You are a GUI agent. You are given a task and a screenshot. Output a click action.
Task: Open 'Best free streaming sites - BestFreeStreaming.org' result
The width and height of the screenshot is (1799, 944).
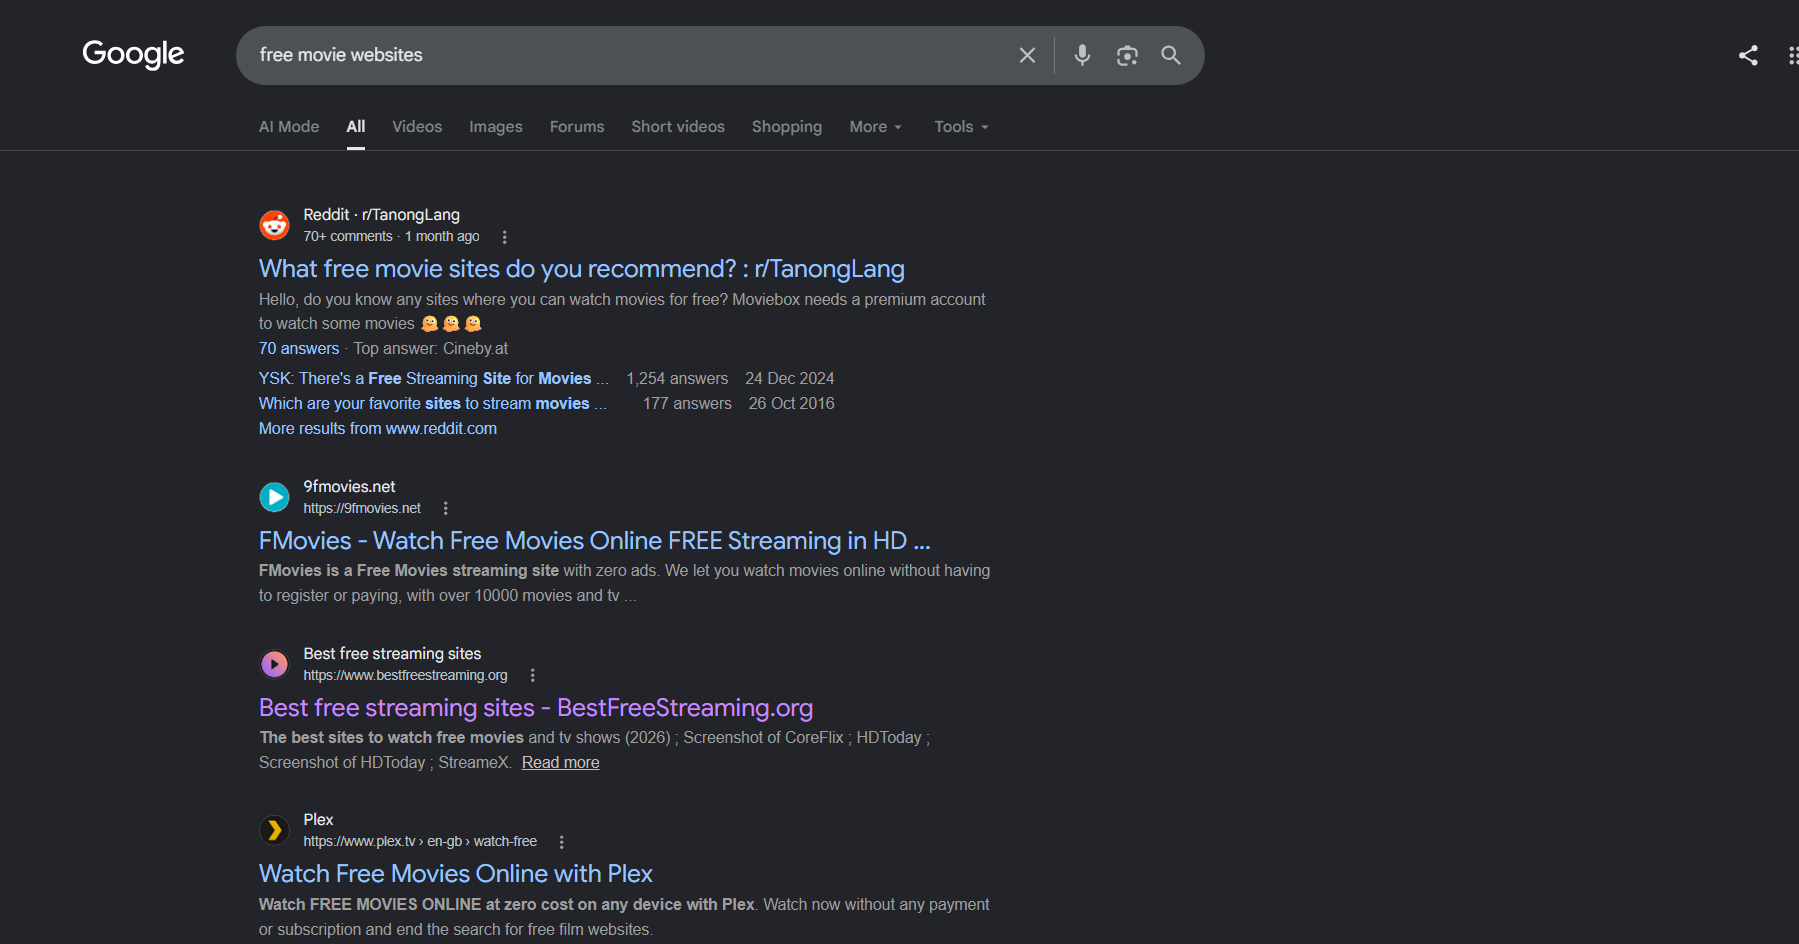(536, 708)
